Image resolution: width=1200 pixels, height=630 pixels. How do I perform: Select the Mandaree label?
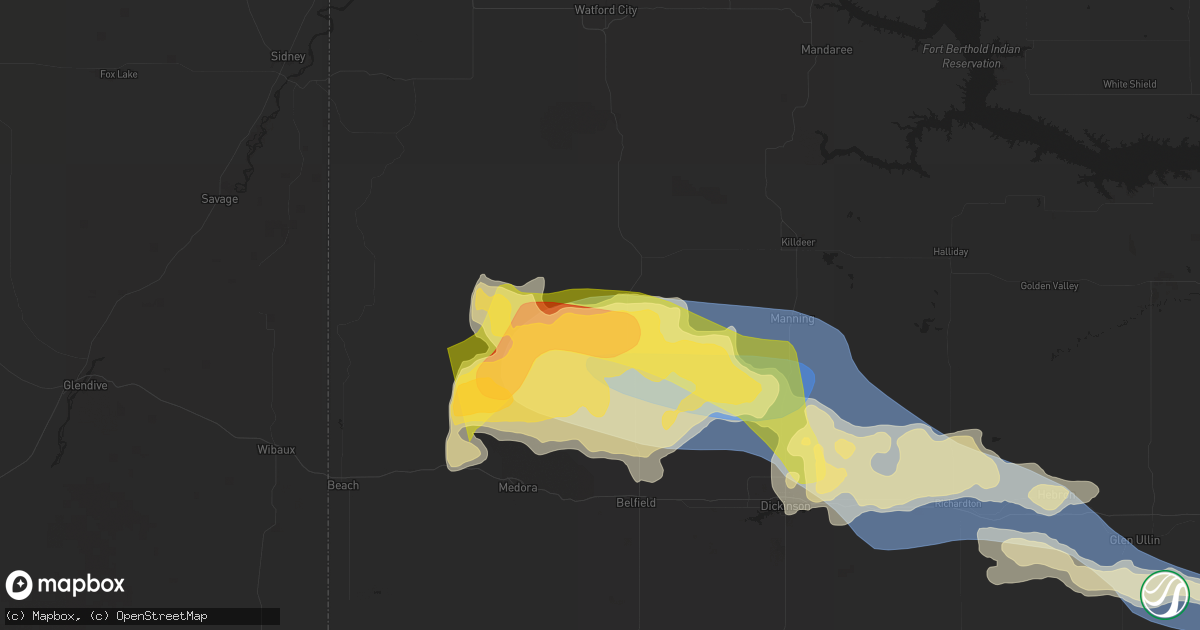tap(827, 49)
